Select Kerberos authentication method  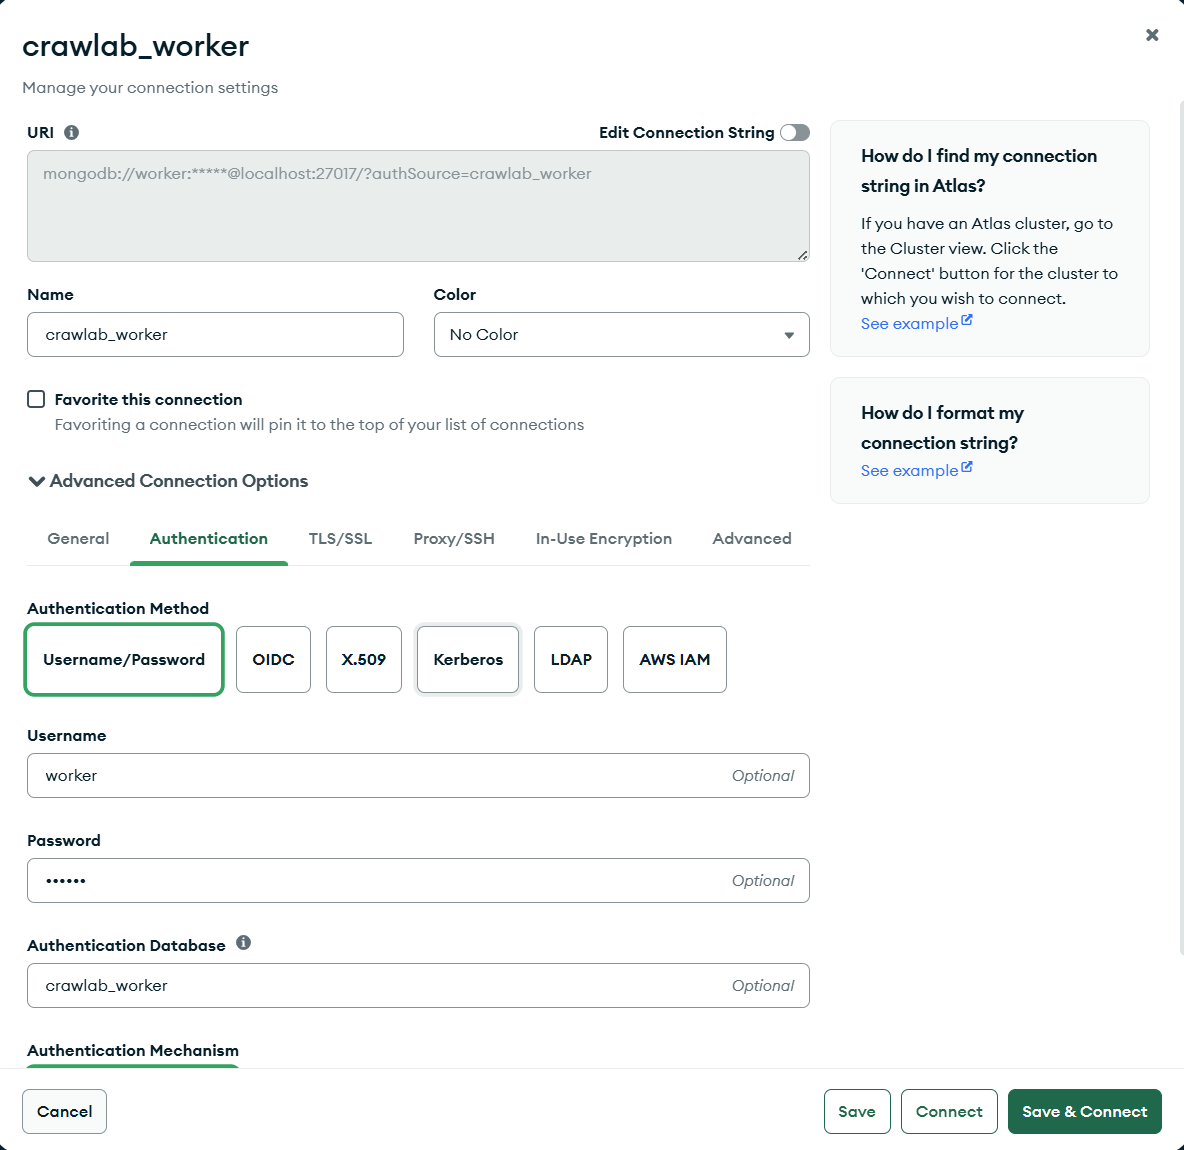coord(467,659)
